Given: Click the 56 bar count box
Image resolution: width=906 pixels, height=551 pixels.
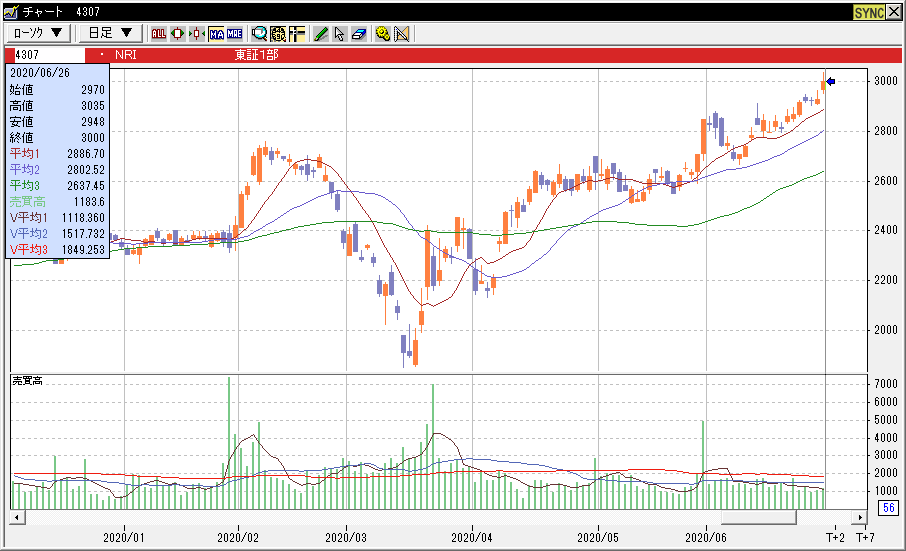Looking at the screenshot, I should [x=887, y=508].
